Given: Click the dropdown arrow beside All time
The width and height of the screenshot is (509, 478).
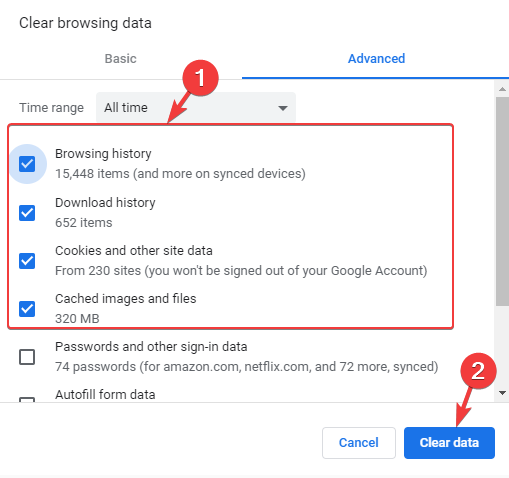Looking at the screenshot, I should coord(283,108).
